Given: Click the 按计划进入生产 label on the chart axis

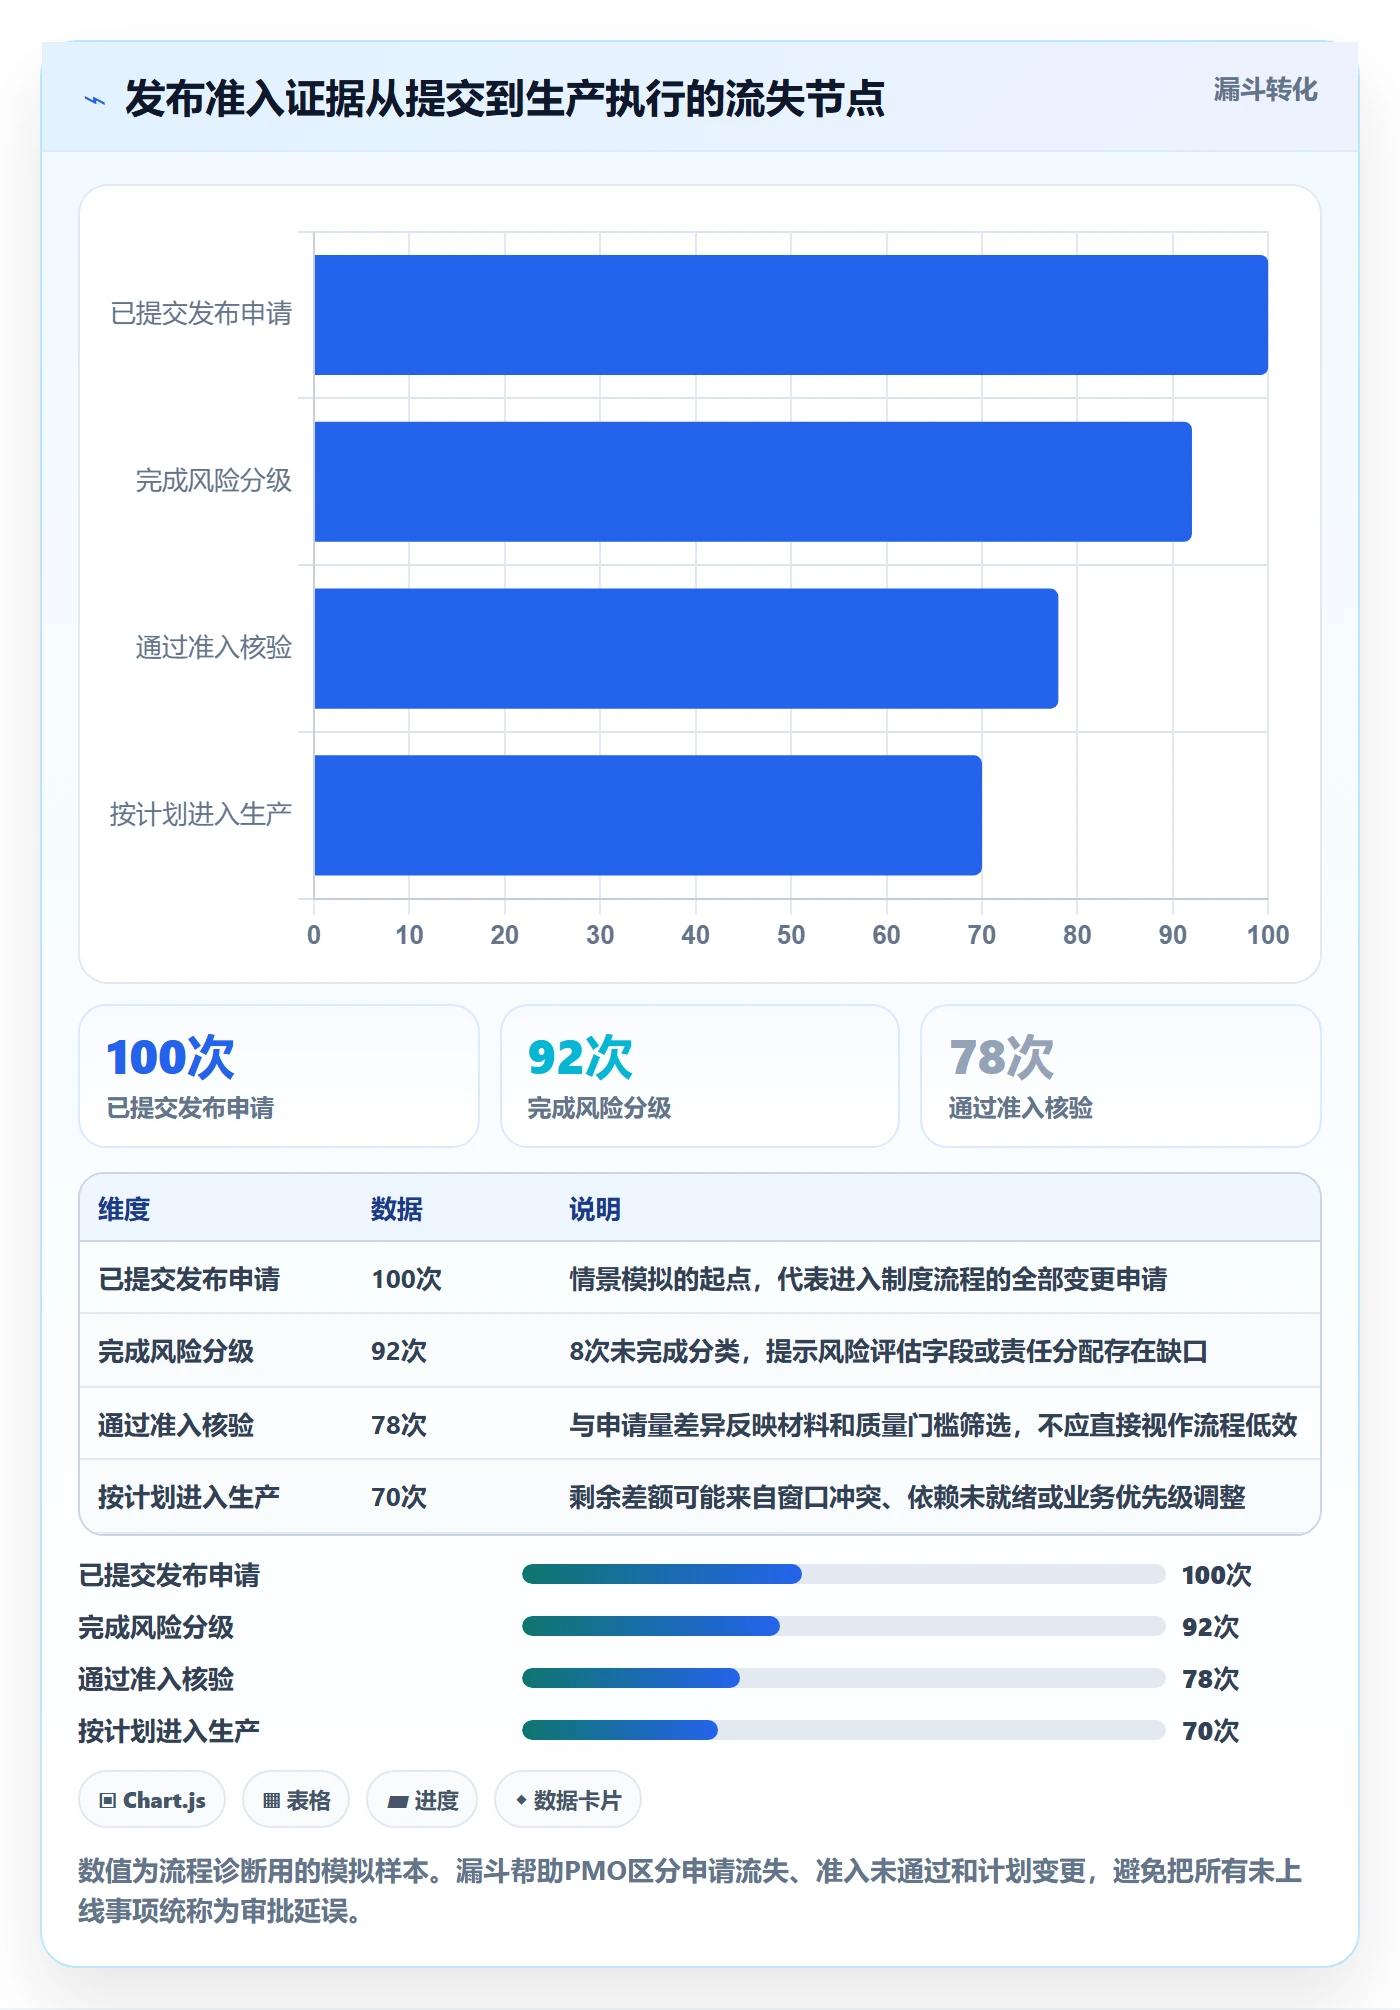Looking at the screenshot, I should [x=201, y=814].
